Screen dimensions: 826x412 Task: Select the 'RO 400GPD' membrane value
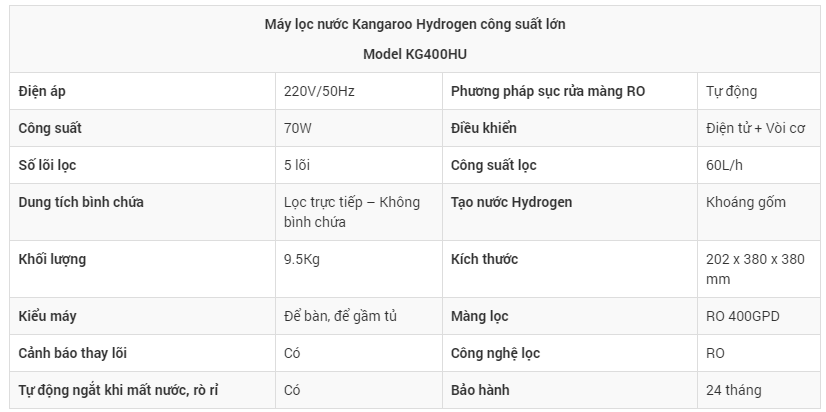coord(742,316)
